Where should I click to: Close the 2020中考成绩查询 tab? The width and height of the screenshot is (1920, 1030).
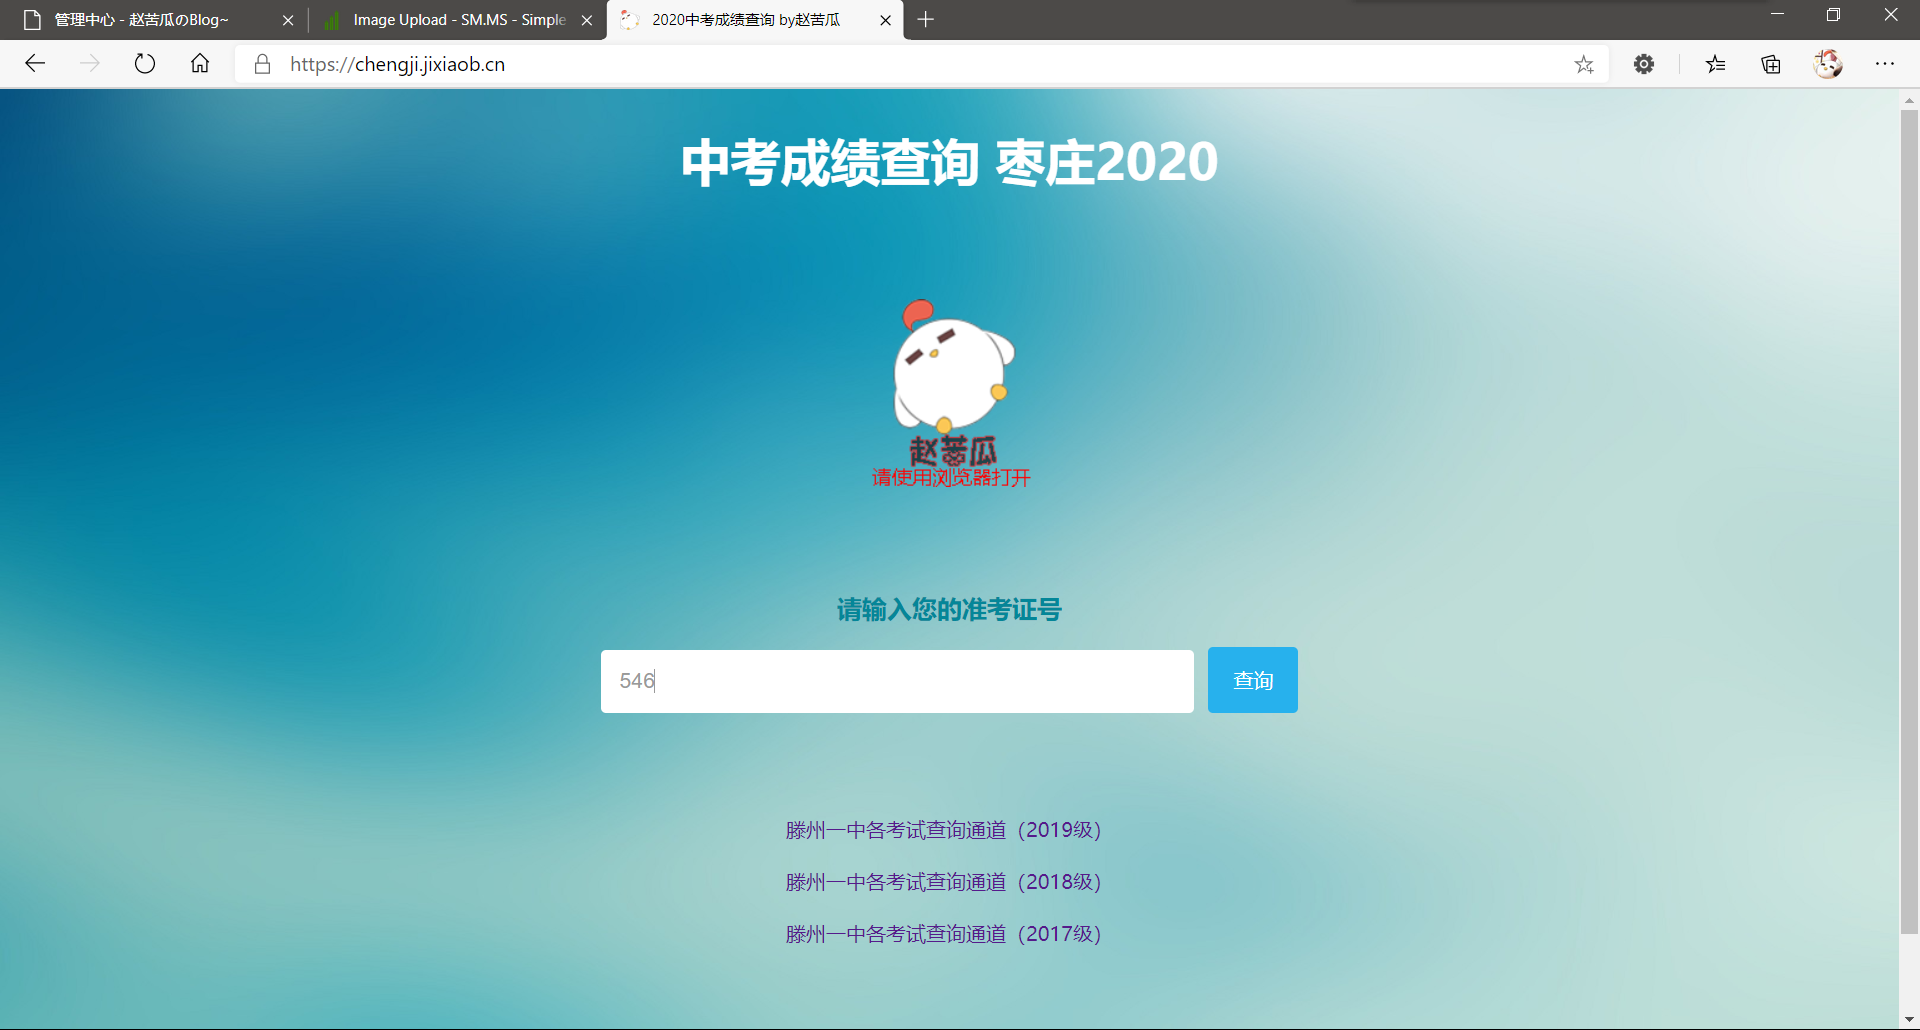885,20
